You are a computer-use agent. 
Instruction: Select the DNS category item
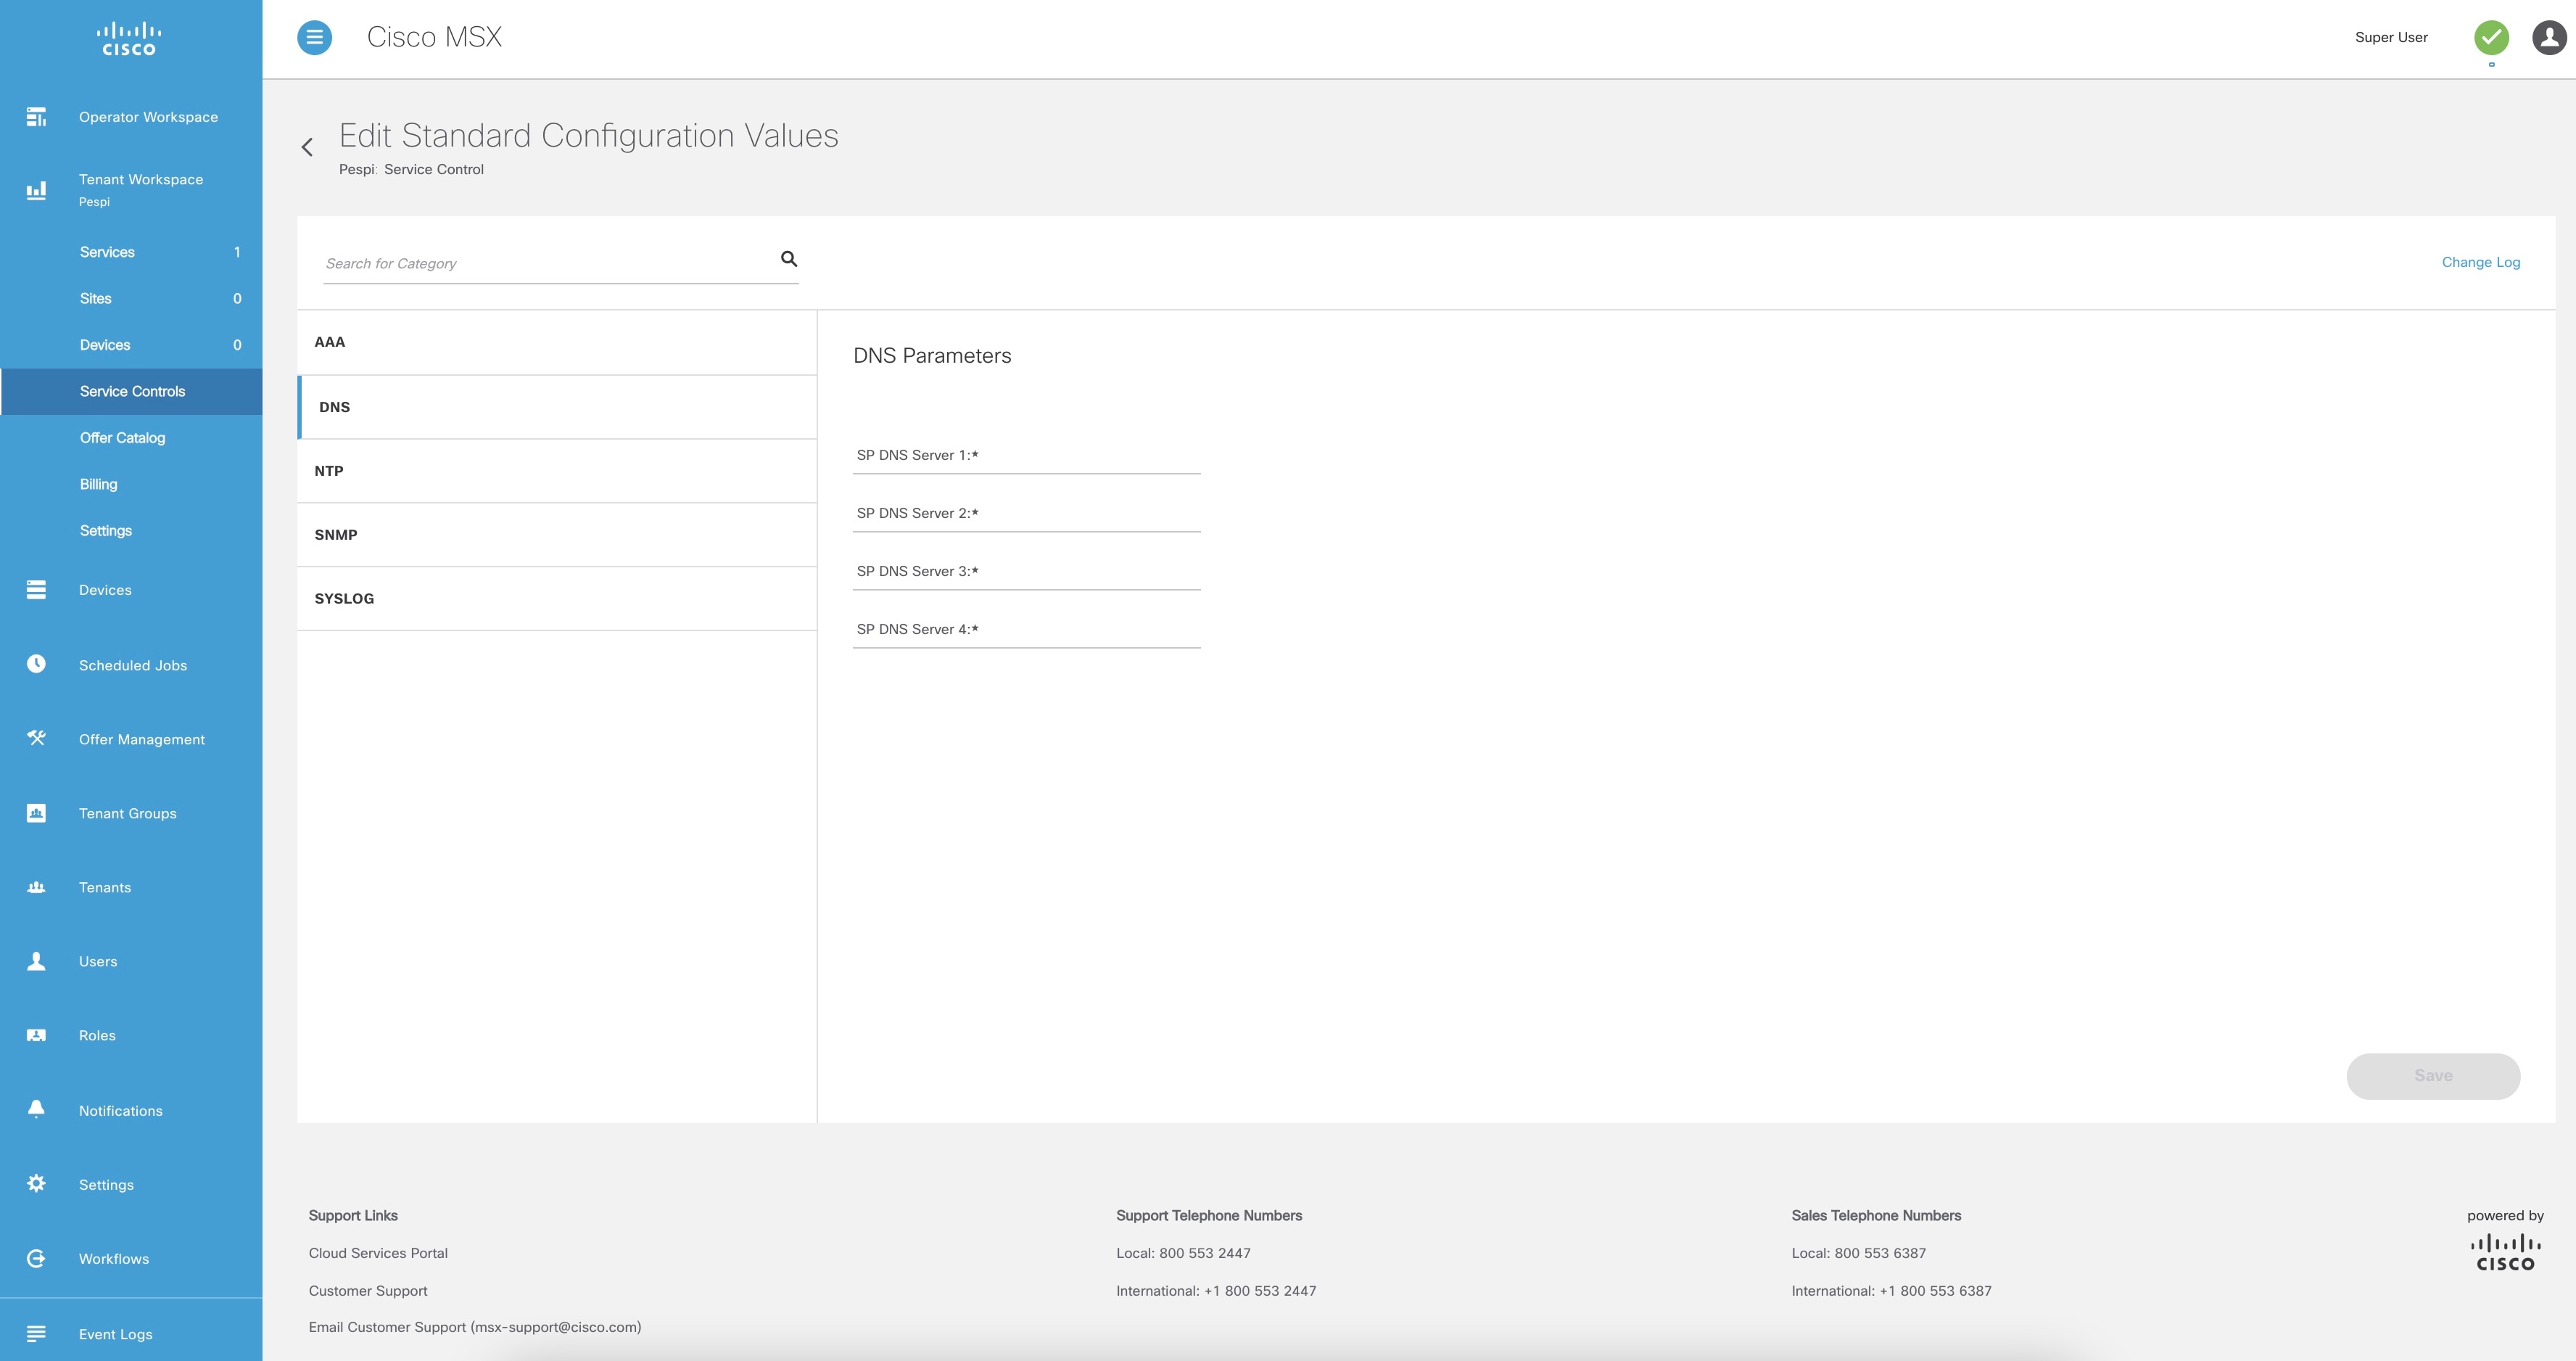(x=556, y=406)
